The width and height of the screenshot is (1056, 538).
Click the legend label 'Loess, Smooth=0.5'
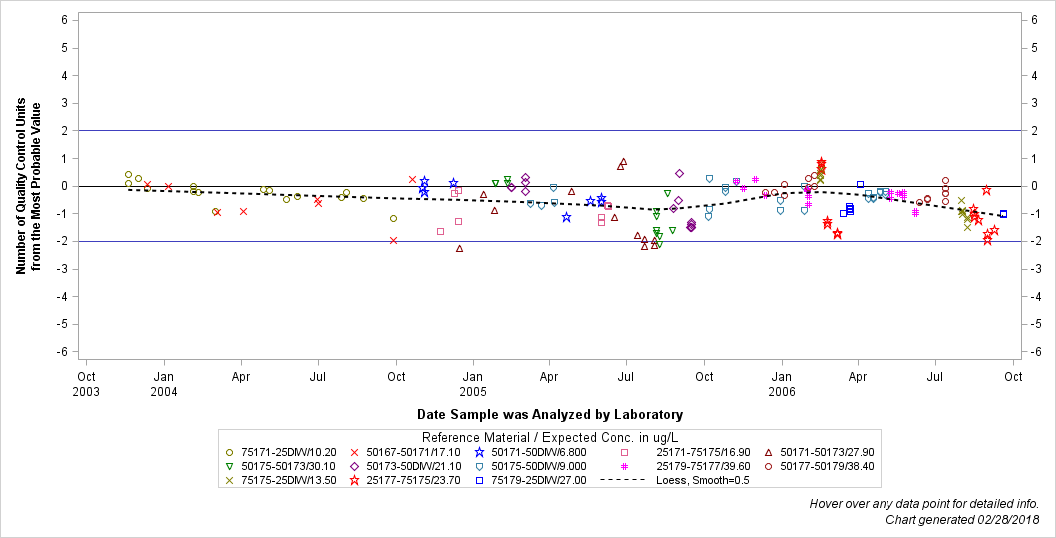[x=702, y=480]
